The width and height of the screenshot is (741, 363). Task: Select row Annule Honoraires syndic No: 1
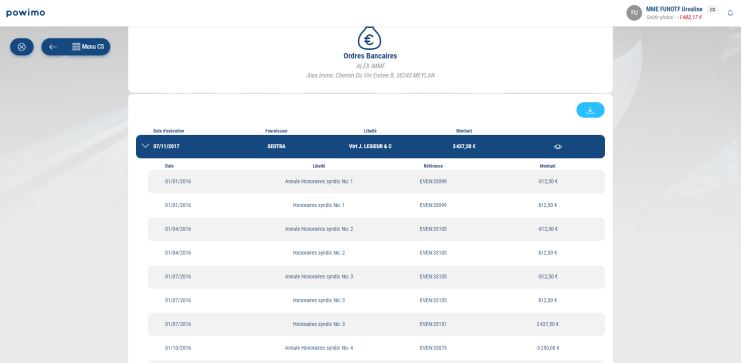click(x=376, y=182)
